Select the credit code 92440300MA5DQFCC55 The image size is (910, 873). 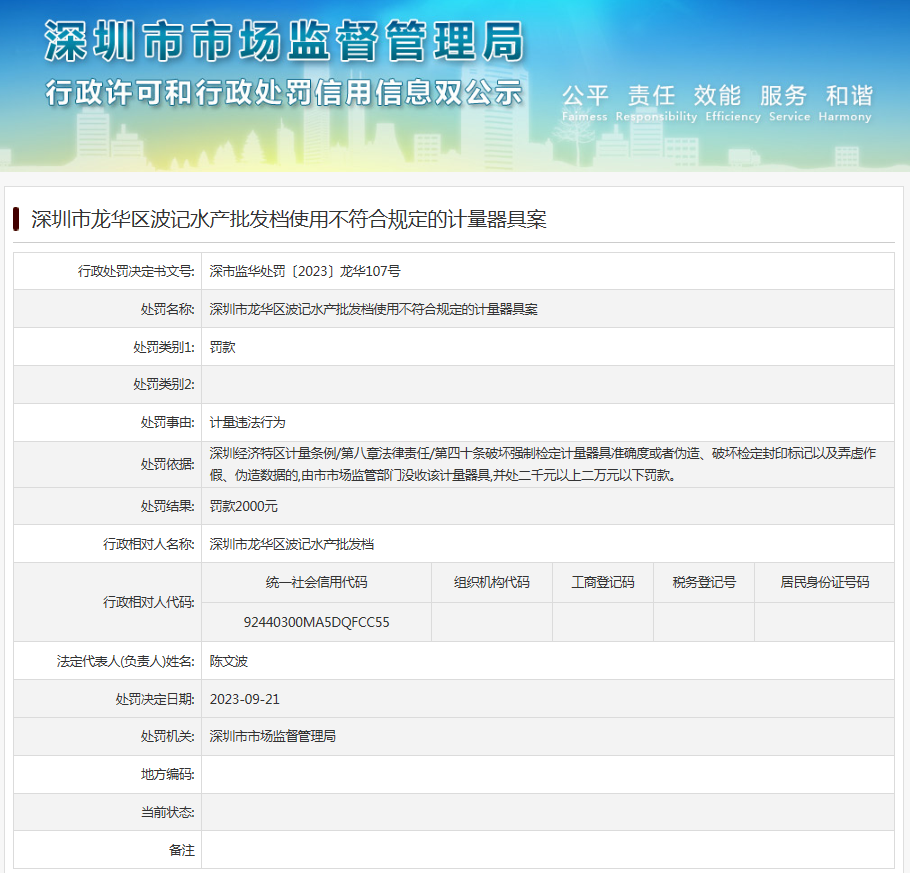tap(316, 622)
